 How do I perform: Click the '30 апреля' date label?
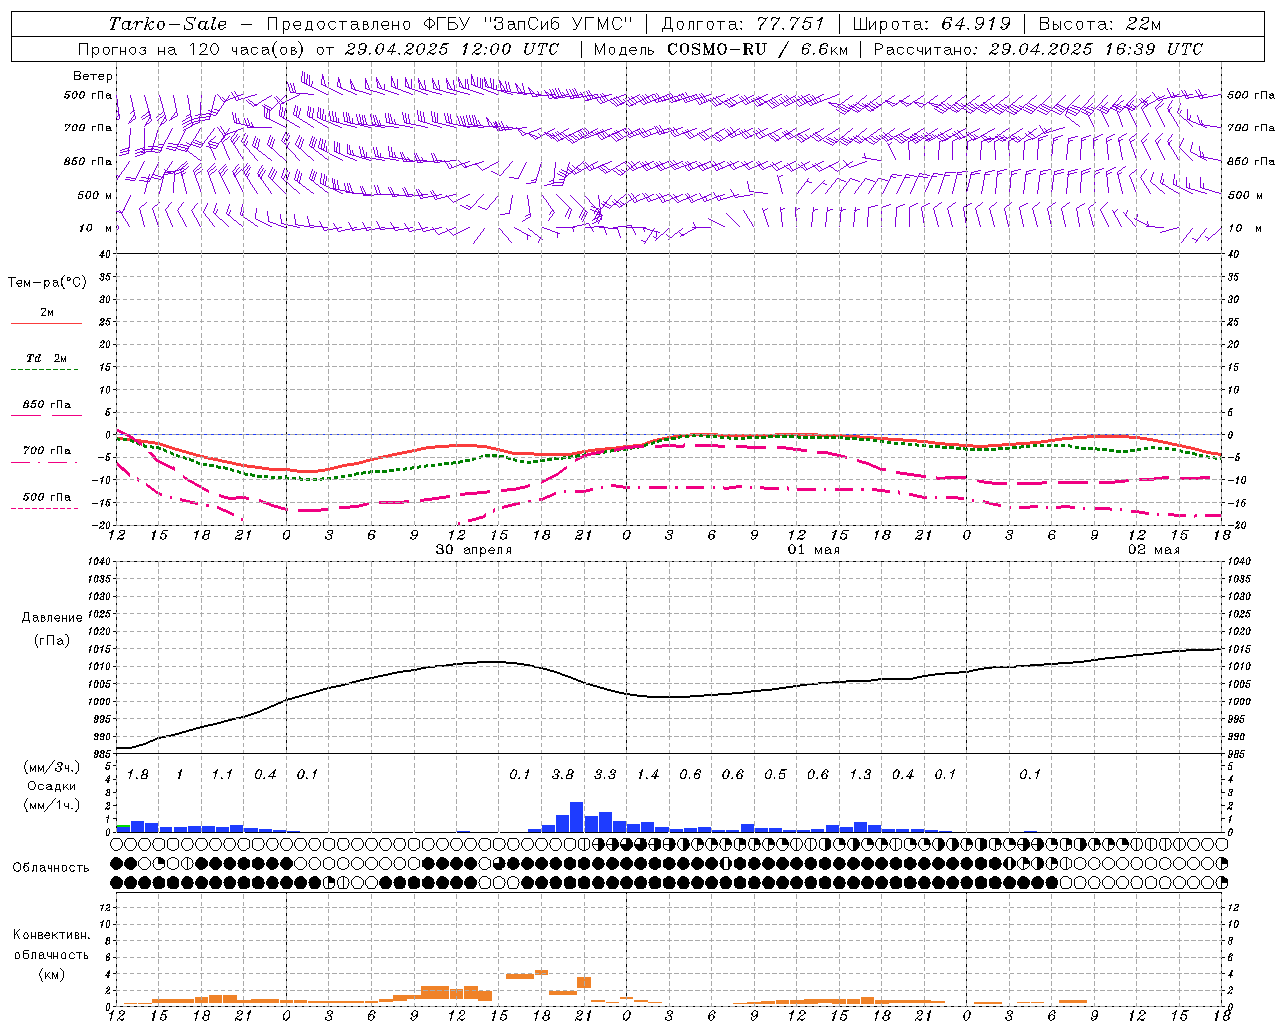click(474, 550)
